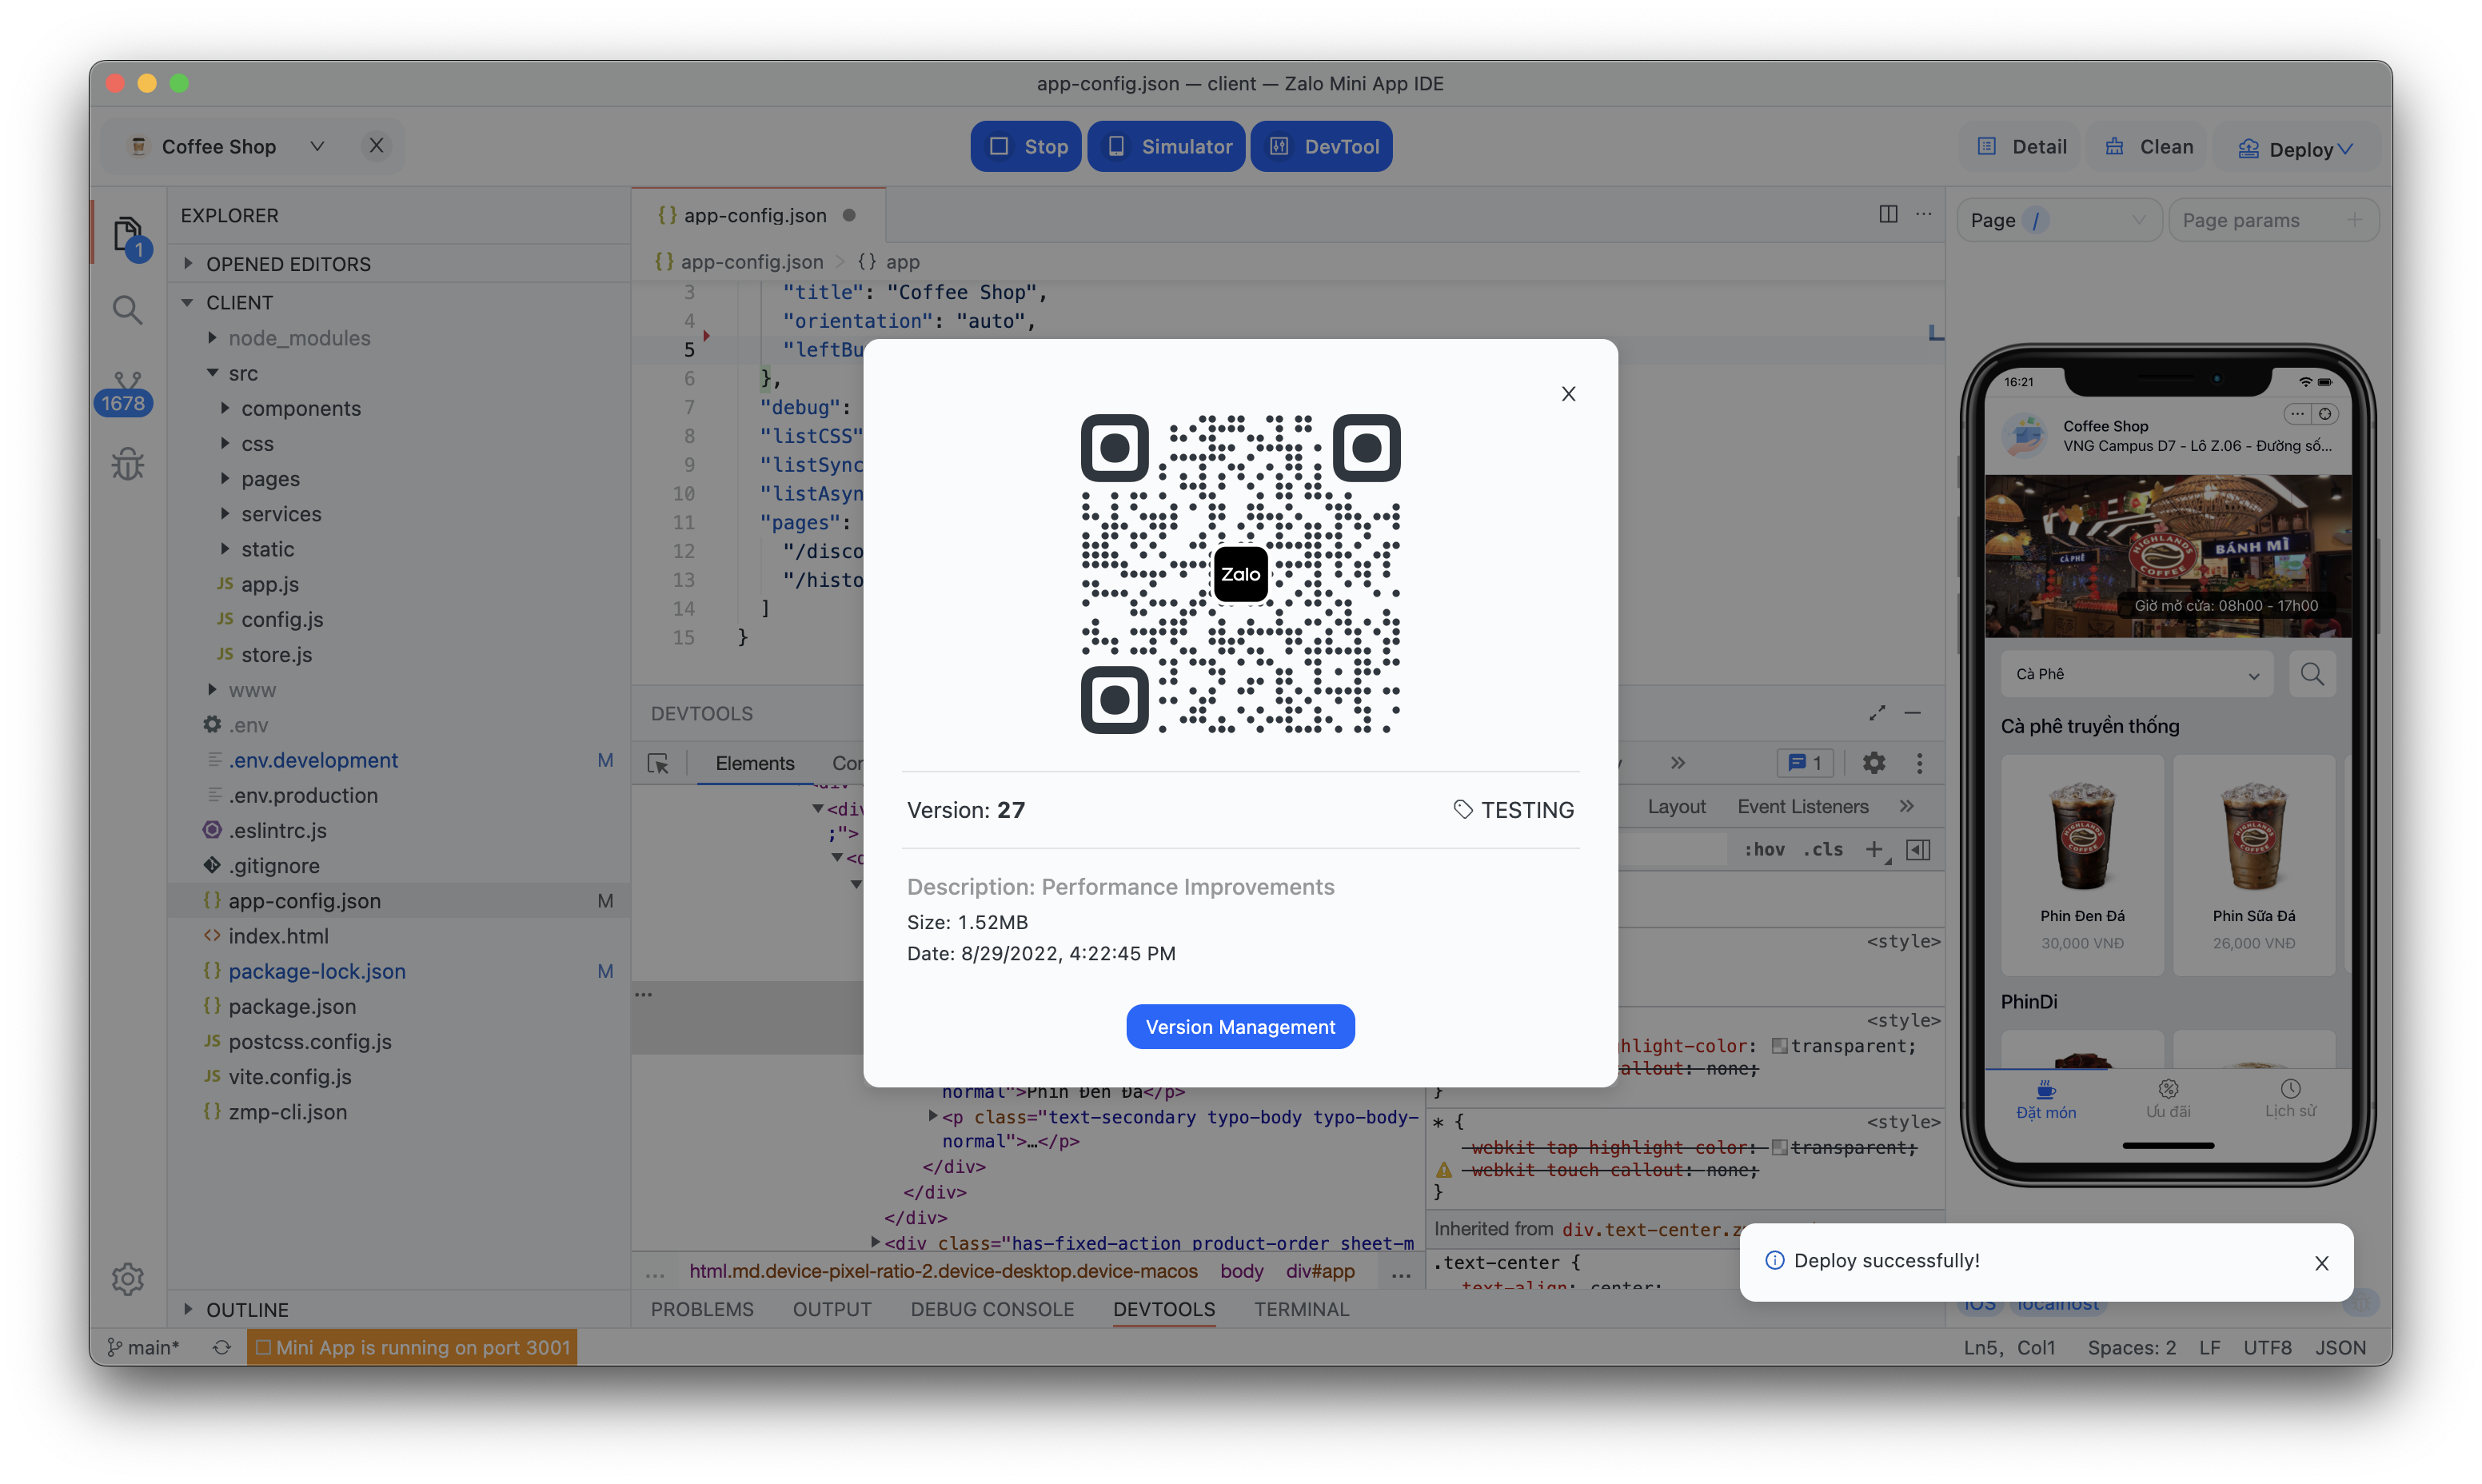Open Cà Phê category dropdown in simulator

point(2136,673)
